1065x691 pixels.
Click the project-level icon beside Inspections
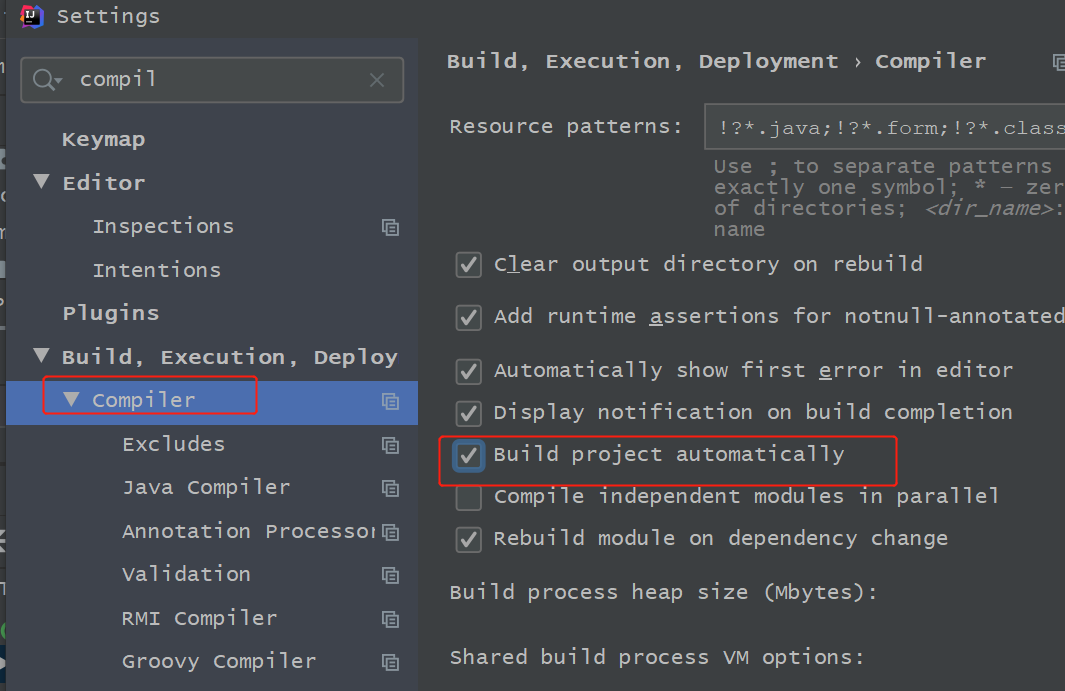(x=390, y=227)
